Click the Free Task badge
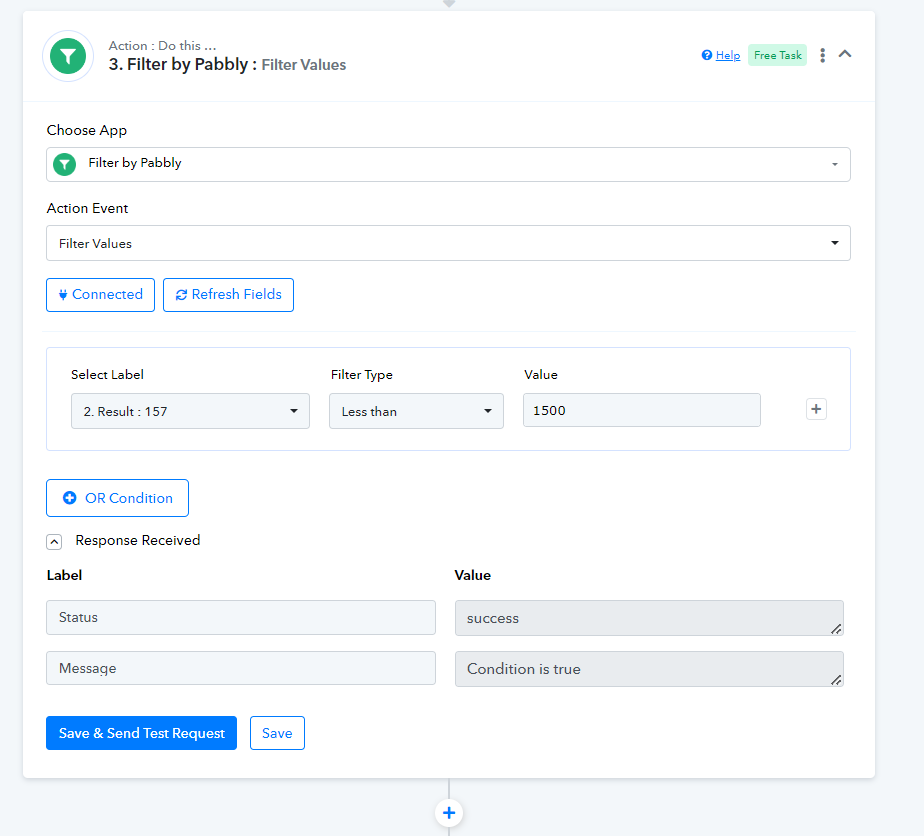The image size is (924, 836). (777, 55)
